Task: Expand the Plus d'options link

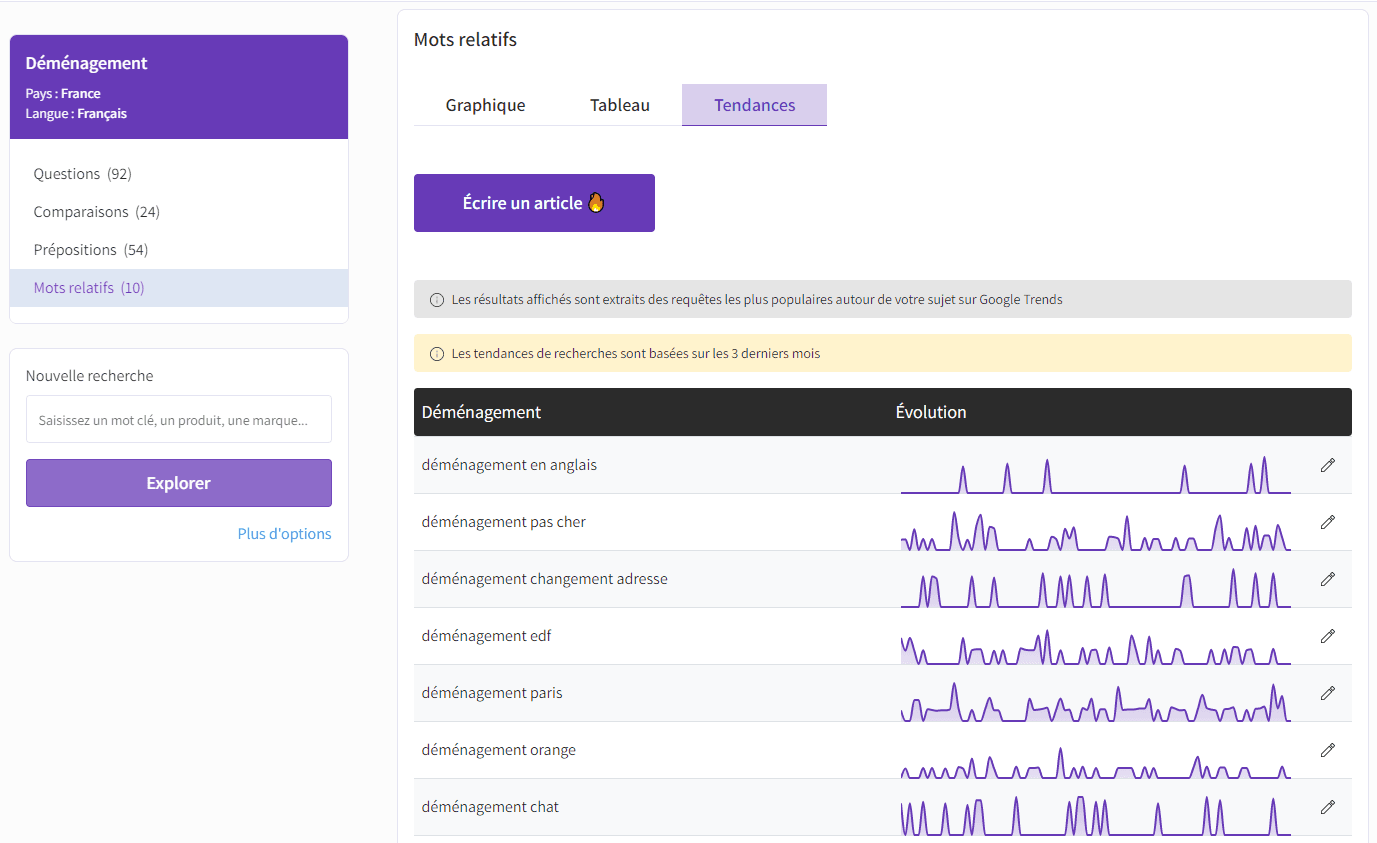Action: point(284,534)
